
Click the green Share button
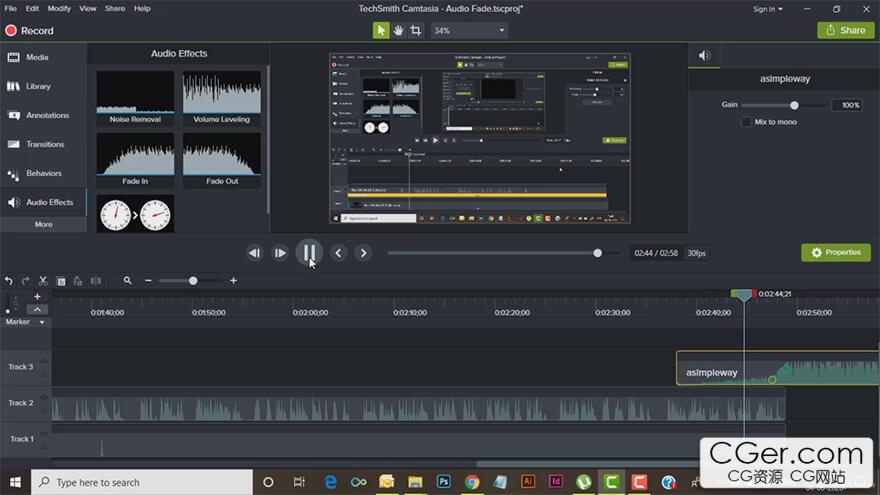(x=846, y=30)
